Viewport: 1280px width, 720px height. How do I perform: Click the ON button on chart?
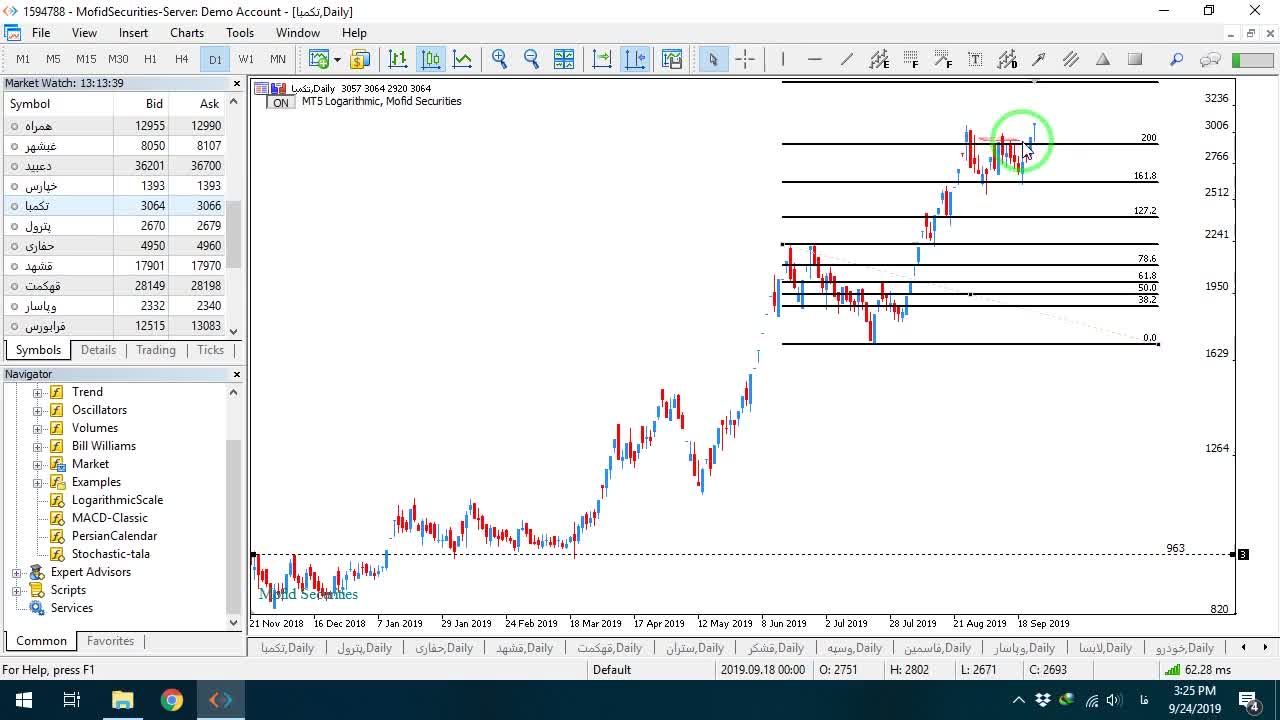[x=281, y=103]
